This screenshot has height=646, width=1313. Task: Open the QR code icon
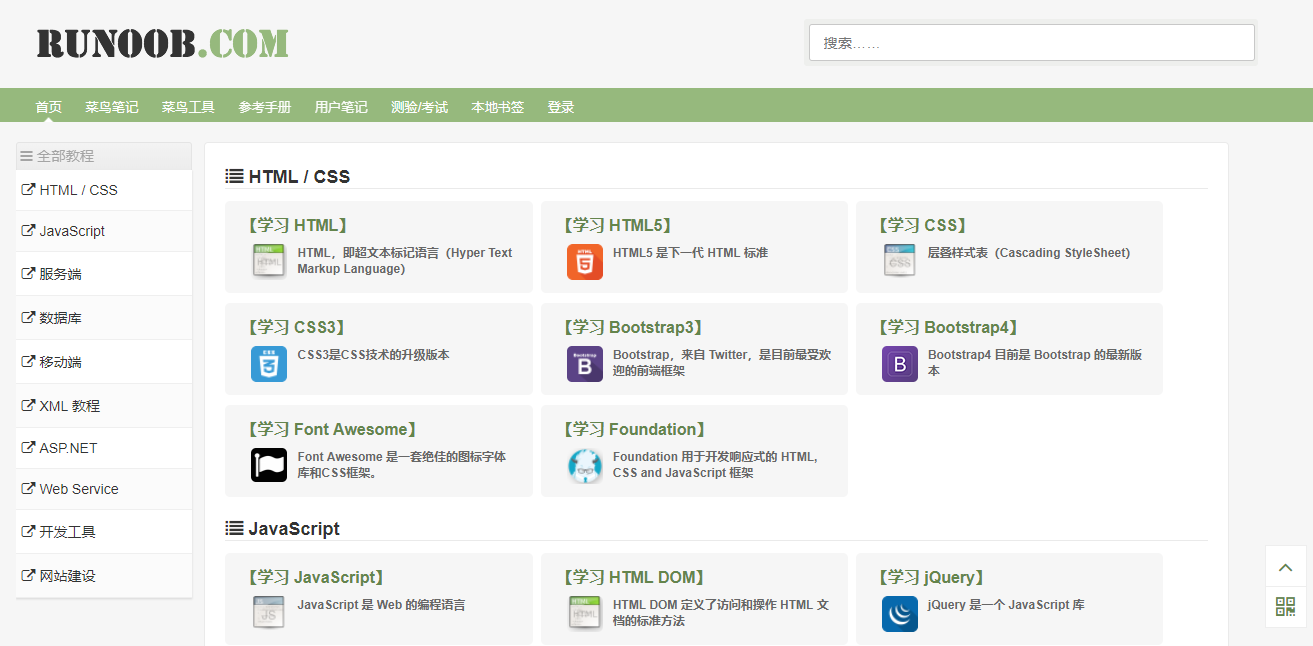[1286, 606]
